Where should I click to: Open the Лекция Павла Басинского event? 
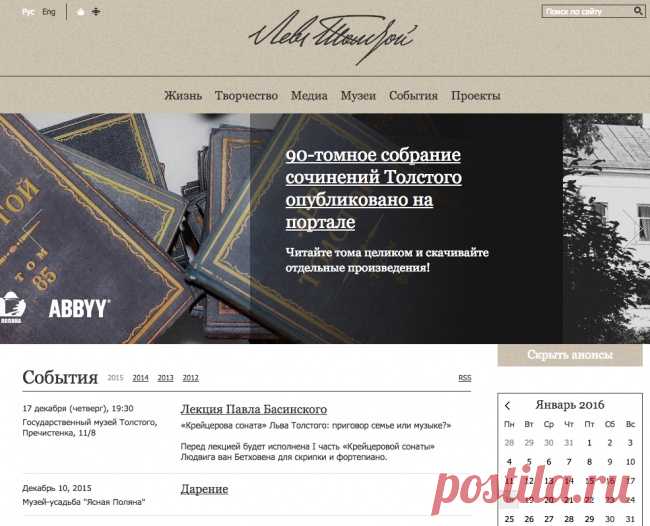[254, 410]
